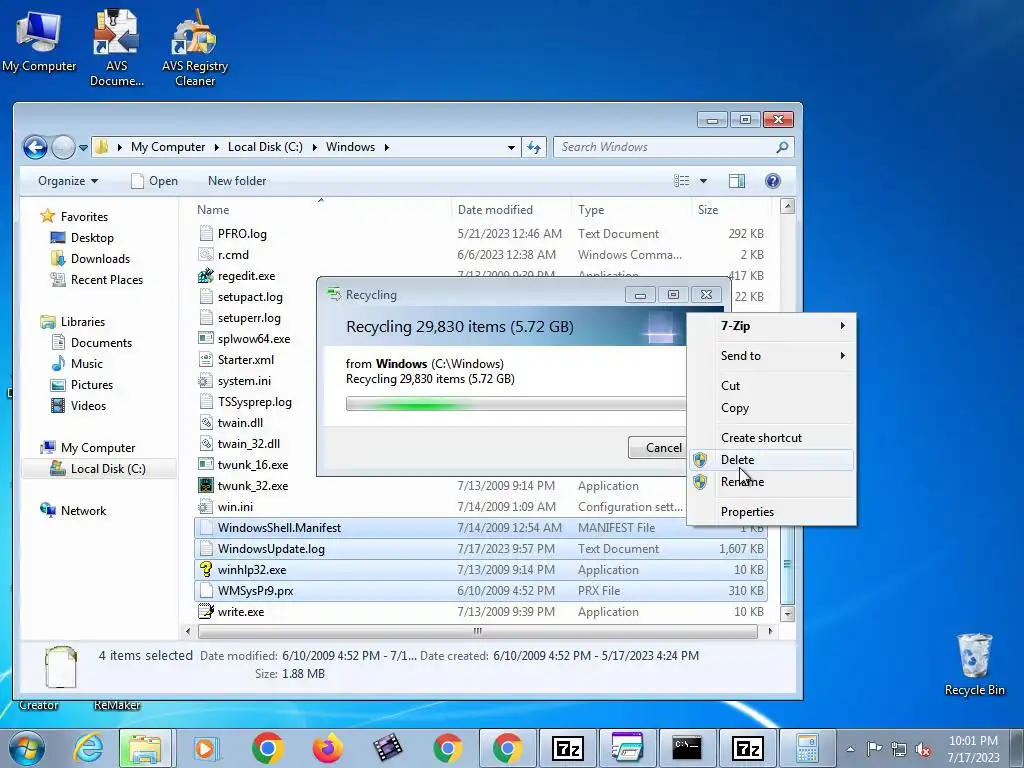Expand Windows breadcrumb arrow

pyautogui.click(x=387, y=147)
